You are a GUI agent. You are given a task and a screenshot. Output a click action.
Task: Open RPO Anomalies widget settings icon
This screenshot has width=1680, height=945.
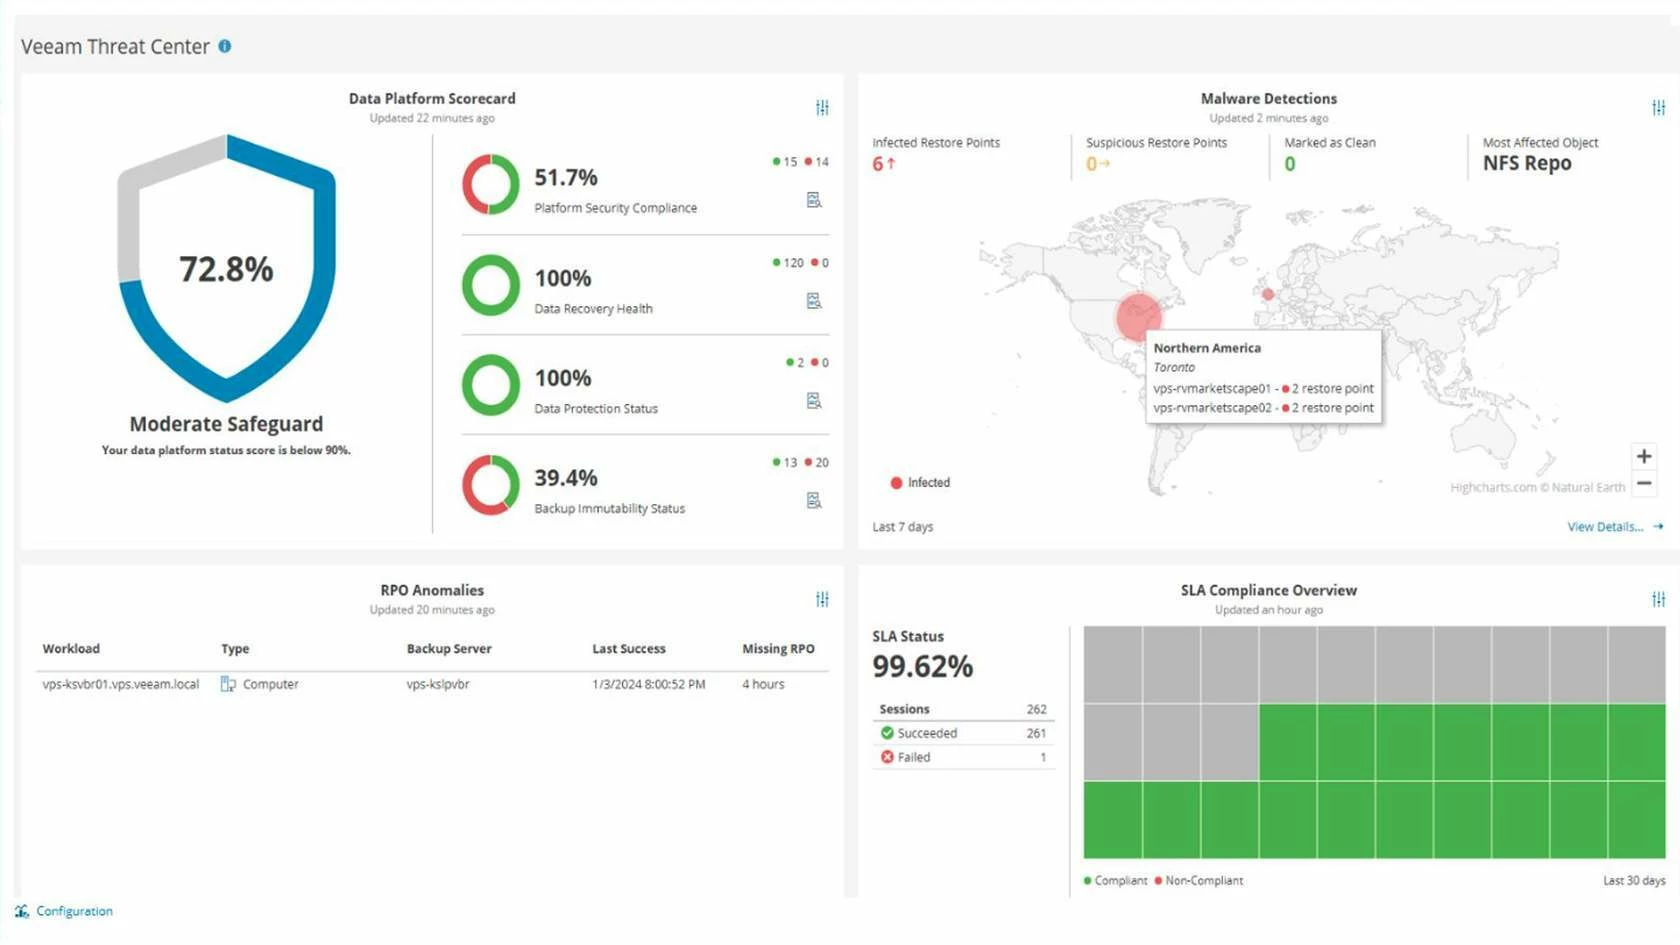point(822,599)
